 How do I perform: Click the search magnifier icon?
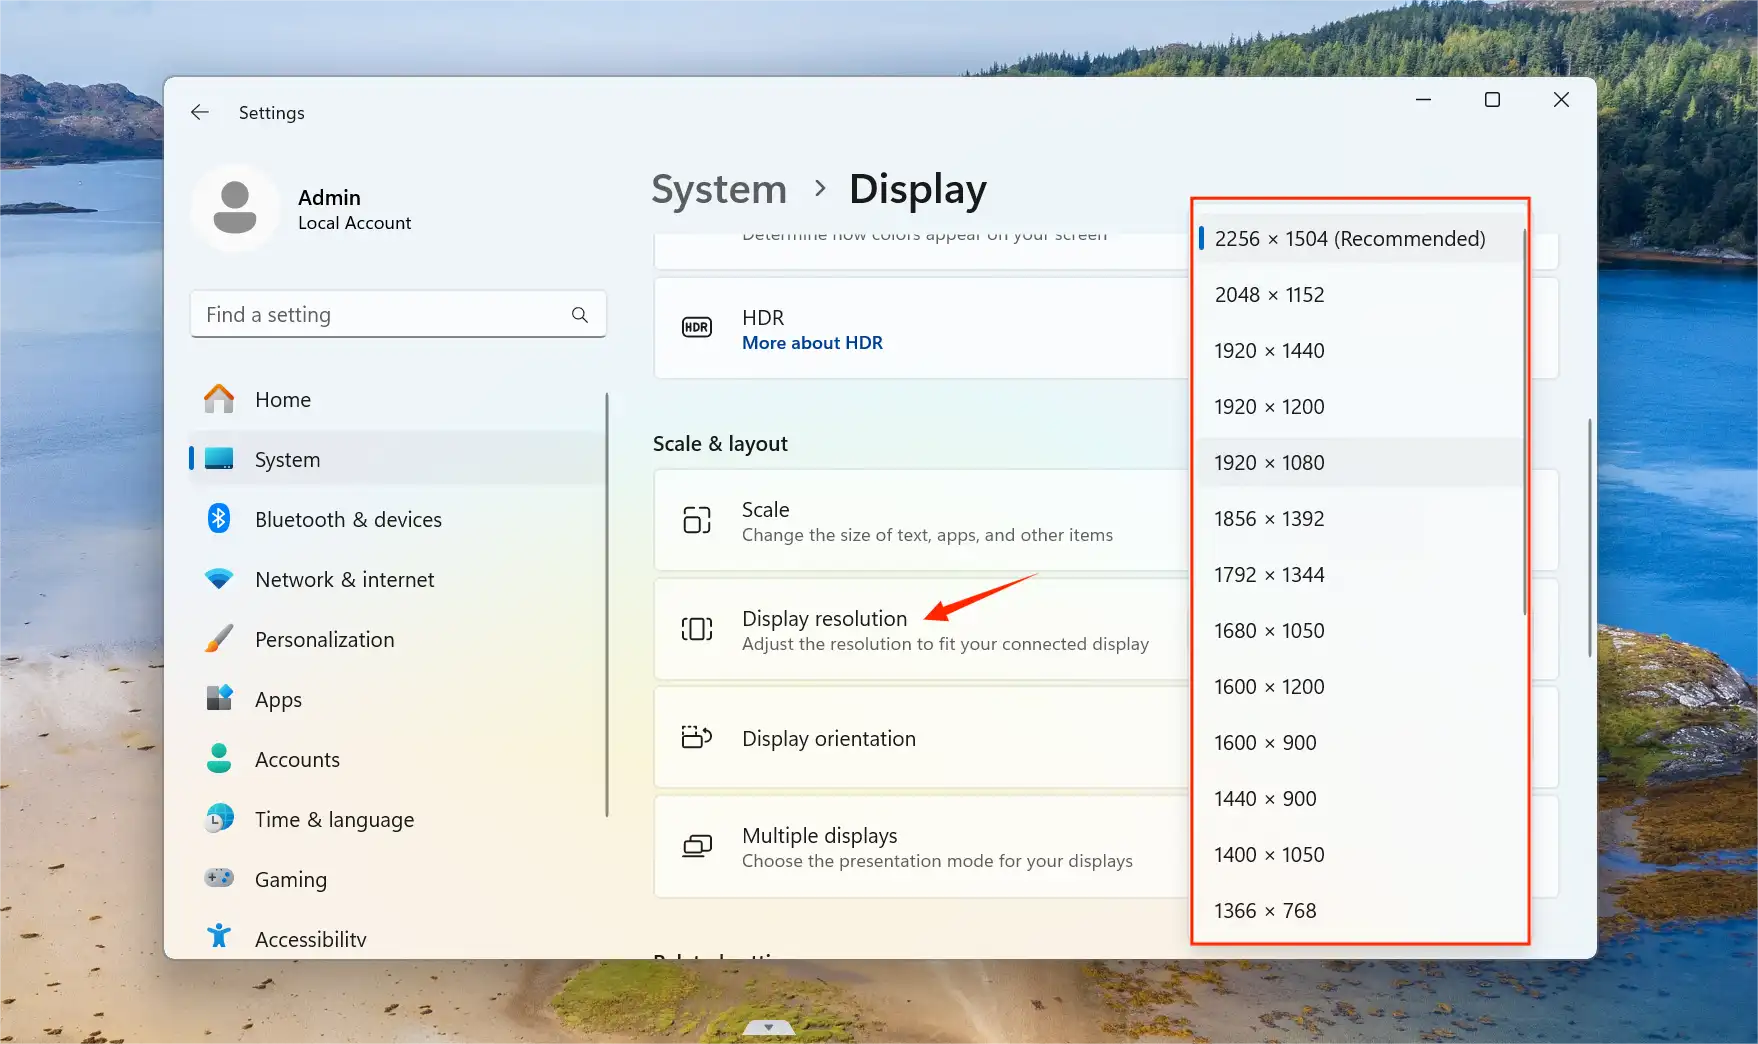580,315
